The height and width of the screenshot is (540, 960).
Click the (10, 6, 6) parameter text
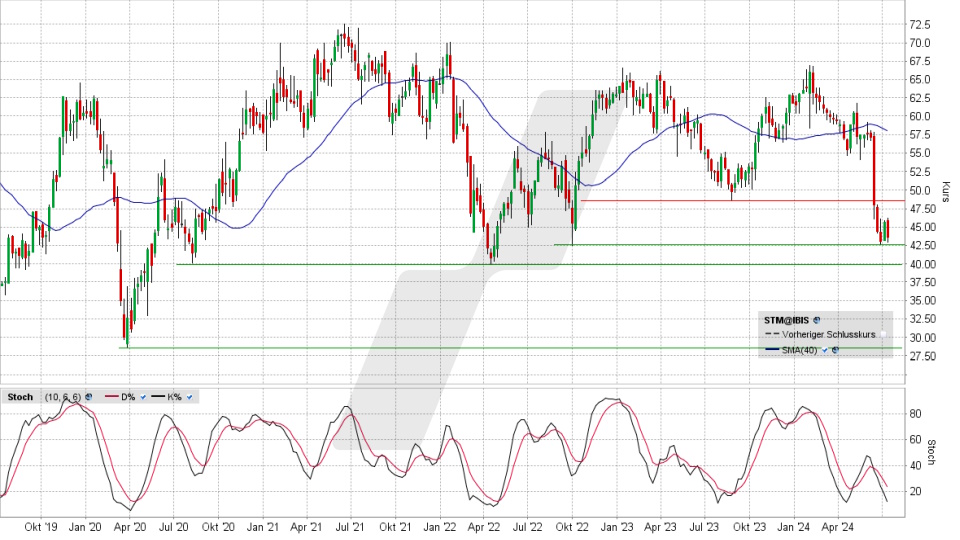coord(62,397)
